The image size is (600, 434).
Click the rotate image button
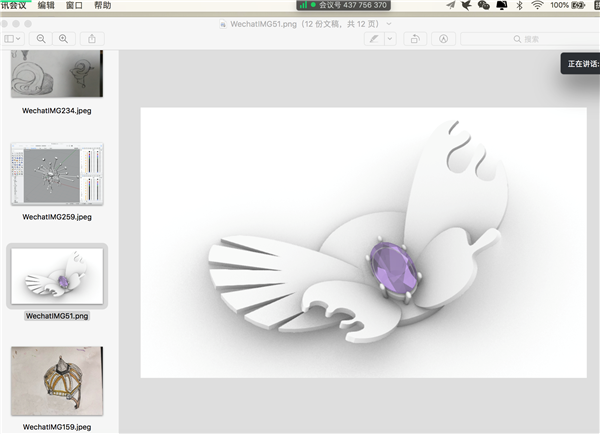click(414, 38)
